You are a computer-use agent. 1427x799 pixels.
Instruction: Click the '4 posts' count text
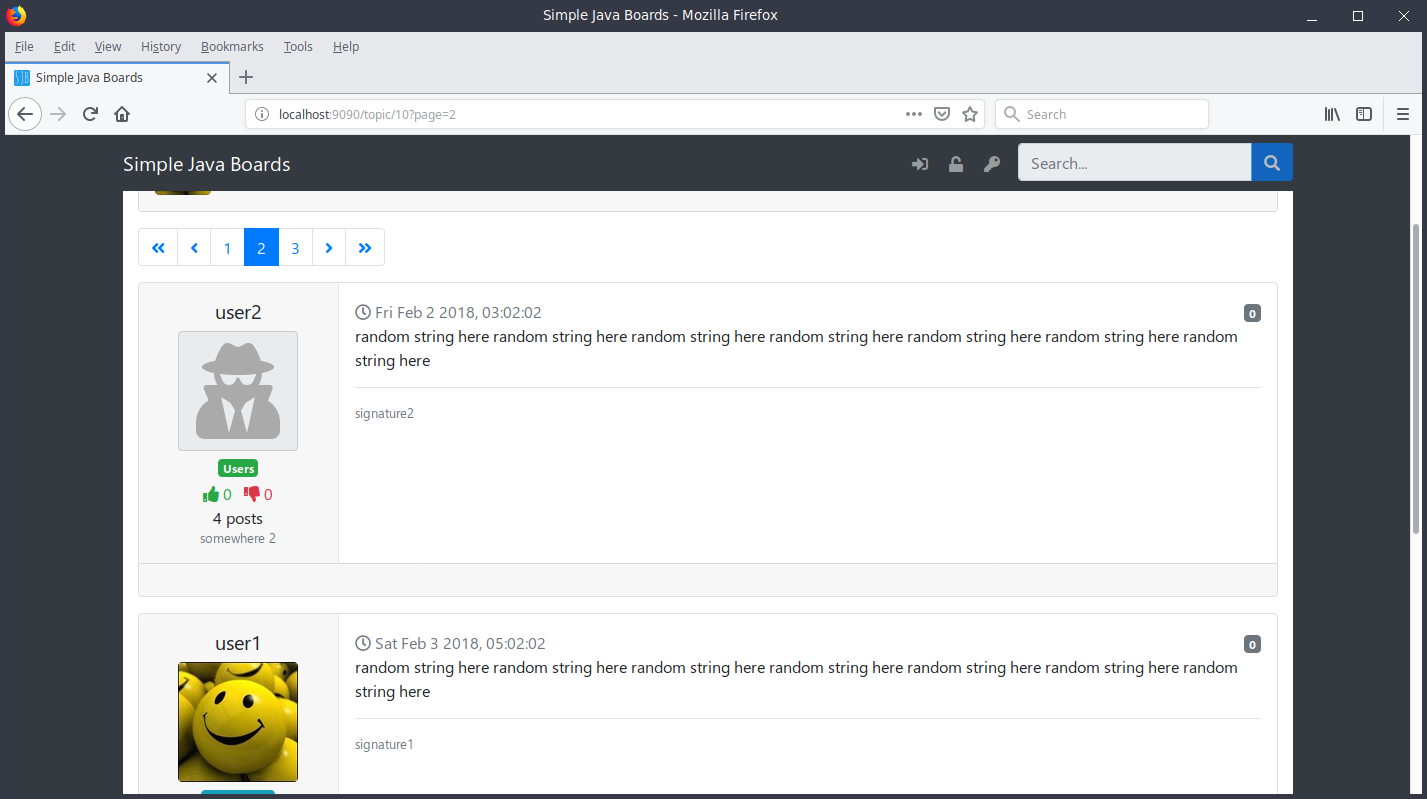(x=238, y=518)
